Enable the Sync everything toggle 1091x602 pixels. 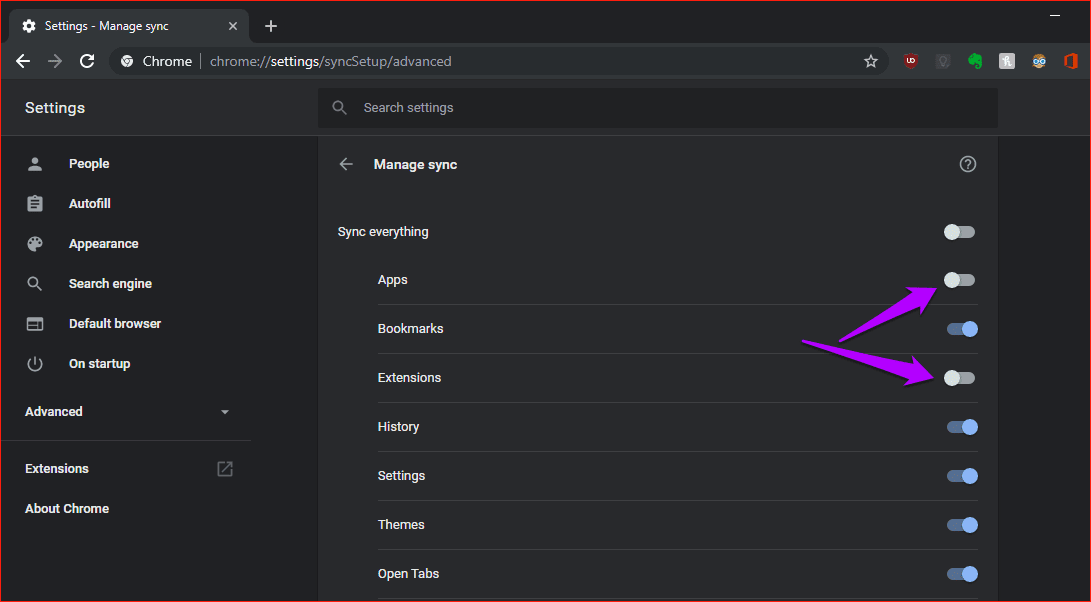959,232
